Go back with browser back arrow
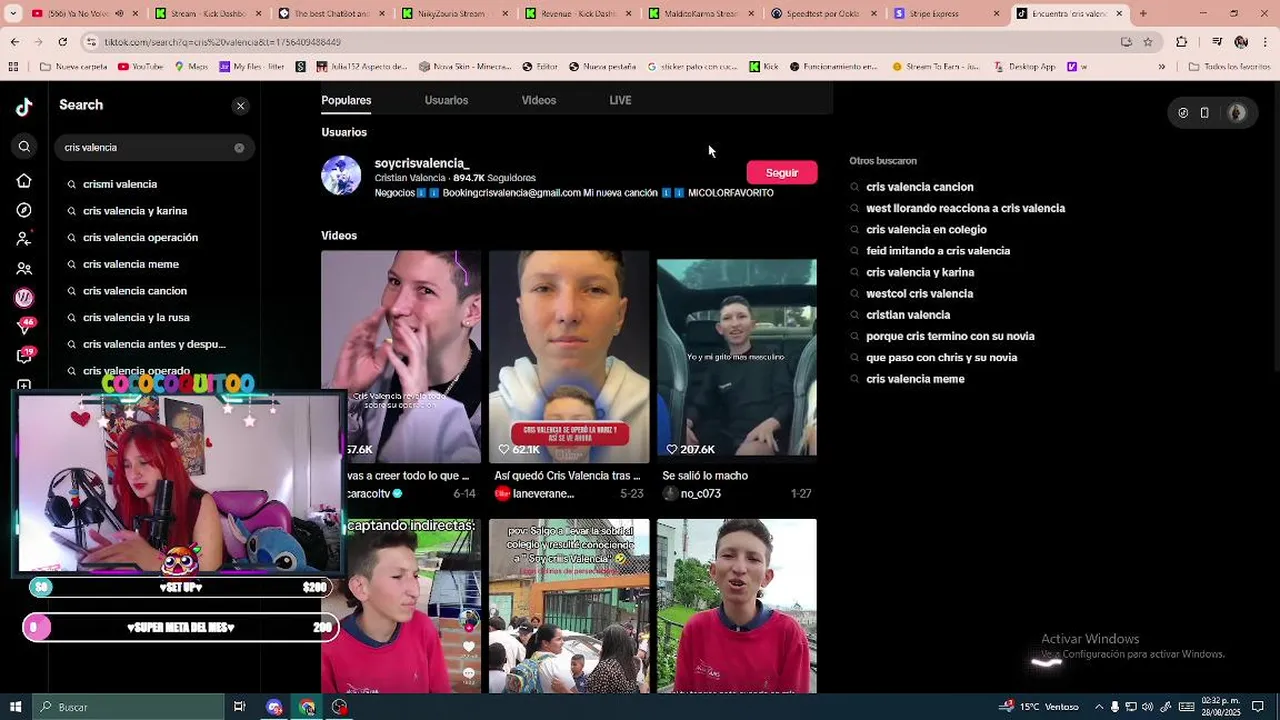This screenshot has width=1280, height=720. click(x=14, y=42)
